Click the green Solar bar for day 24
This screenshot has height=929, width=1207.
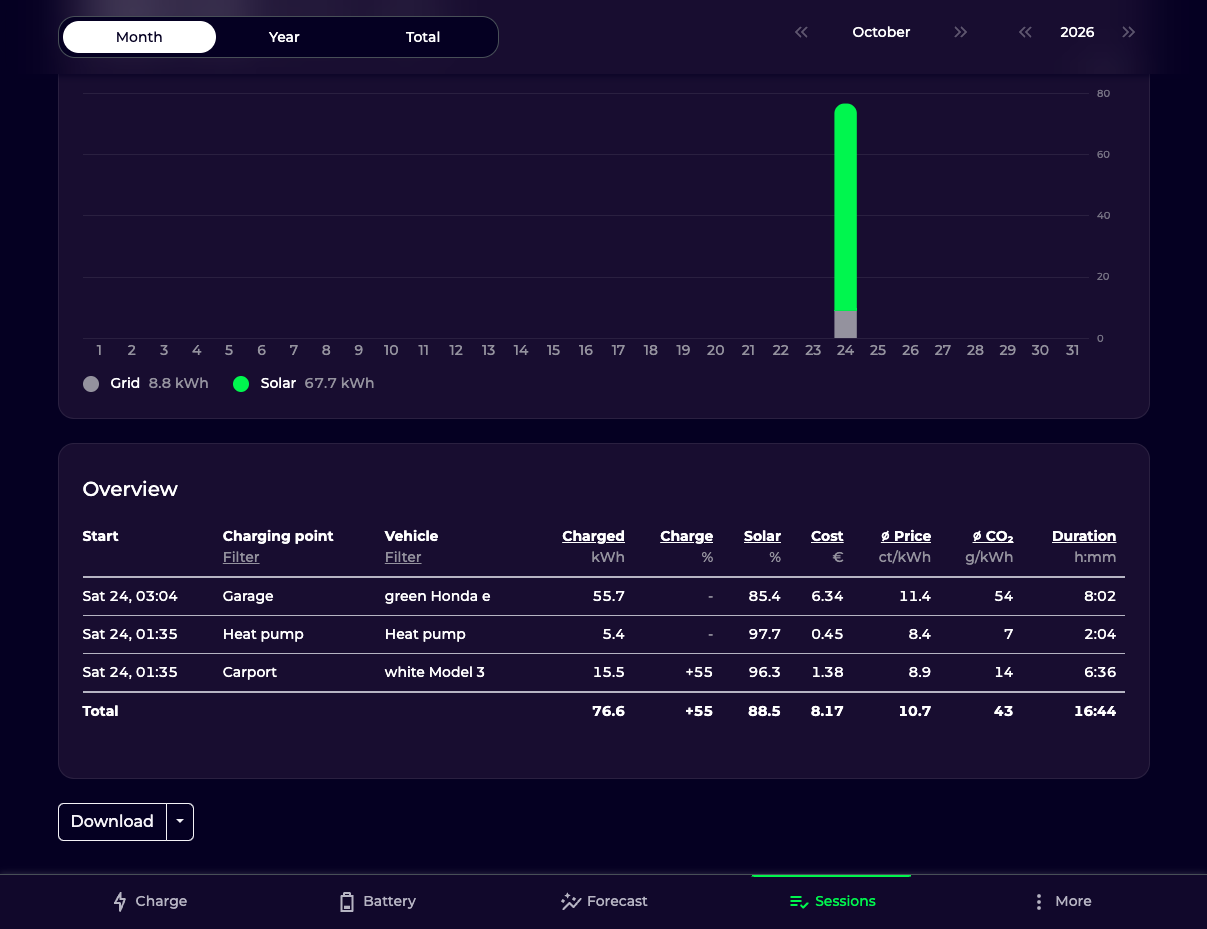pyautogui.click(x=846, y=208)
